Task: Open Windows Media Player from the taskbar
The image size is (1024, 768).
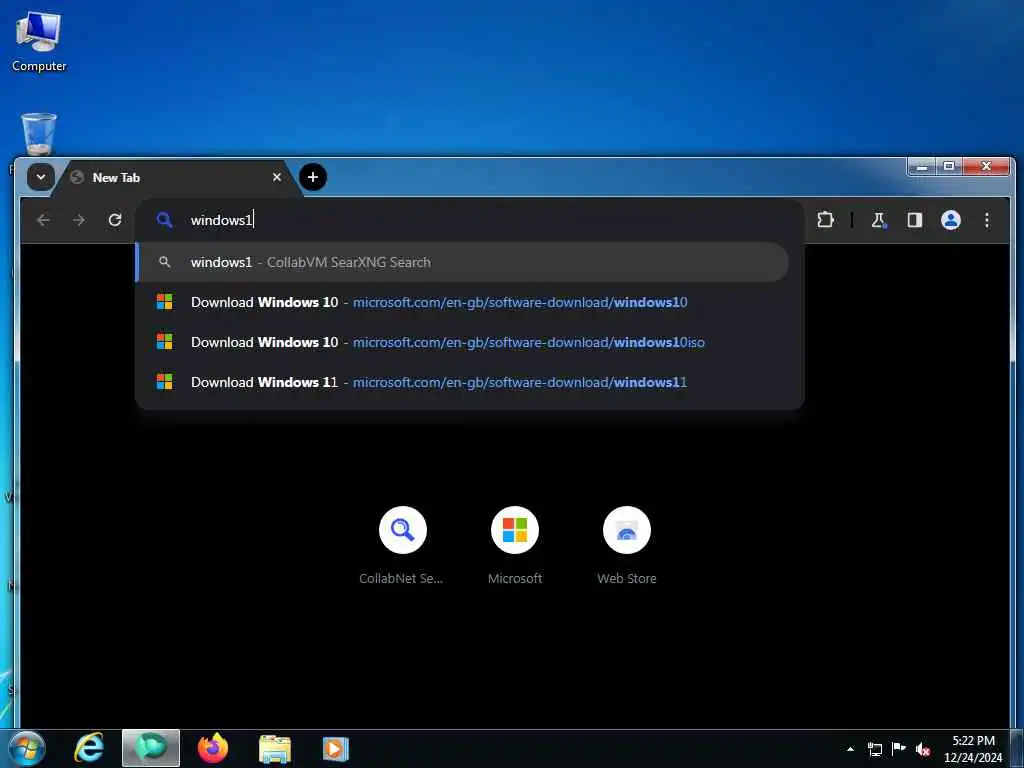Action: [x=336, y=748]
